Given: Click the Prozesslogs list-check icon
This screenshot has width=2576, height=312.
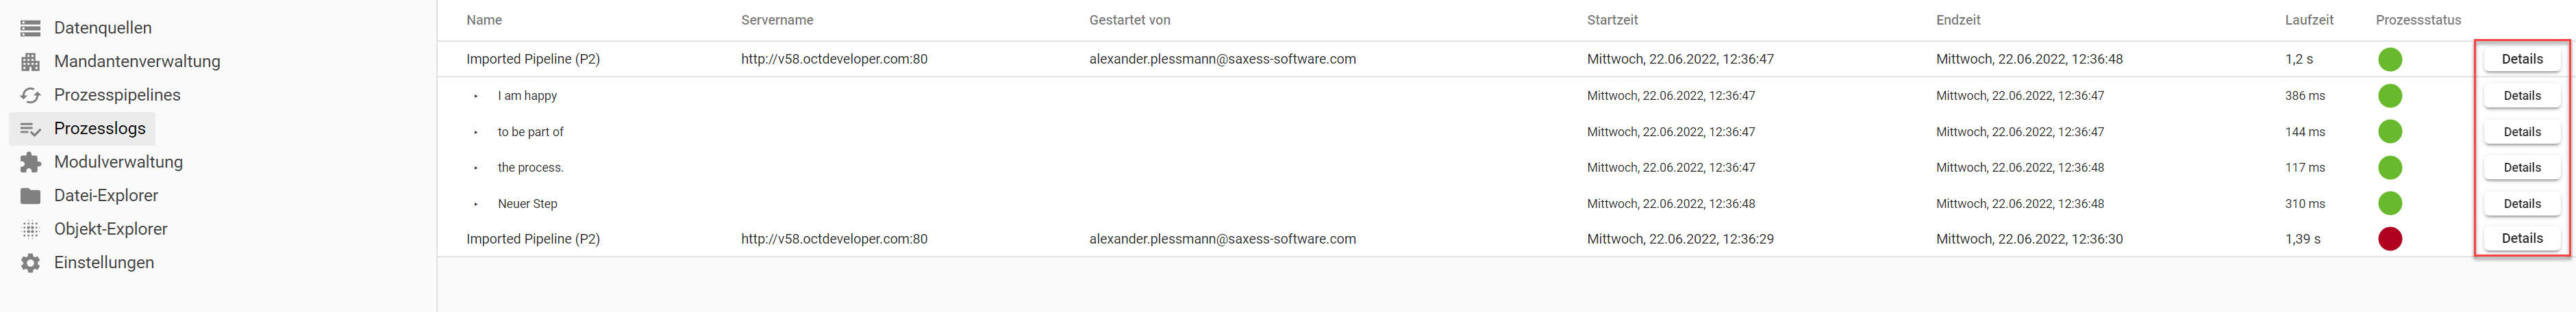Looking at the screenshot, I should point(31,129).
